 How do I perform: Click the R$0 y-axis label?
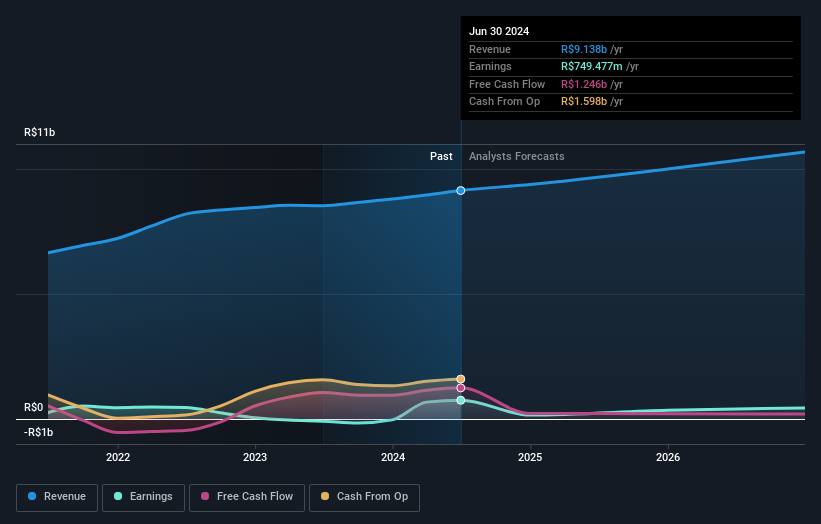[x=34, y=407]
